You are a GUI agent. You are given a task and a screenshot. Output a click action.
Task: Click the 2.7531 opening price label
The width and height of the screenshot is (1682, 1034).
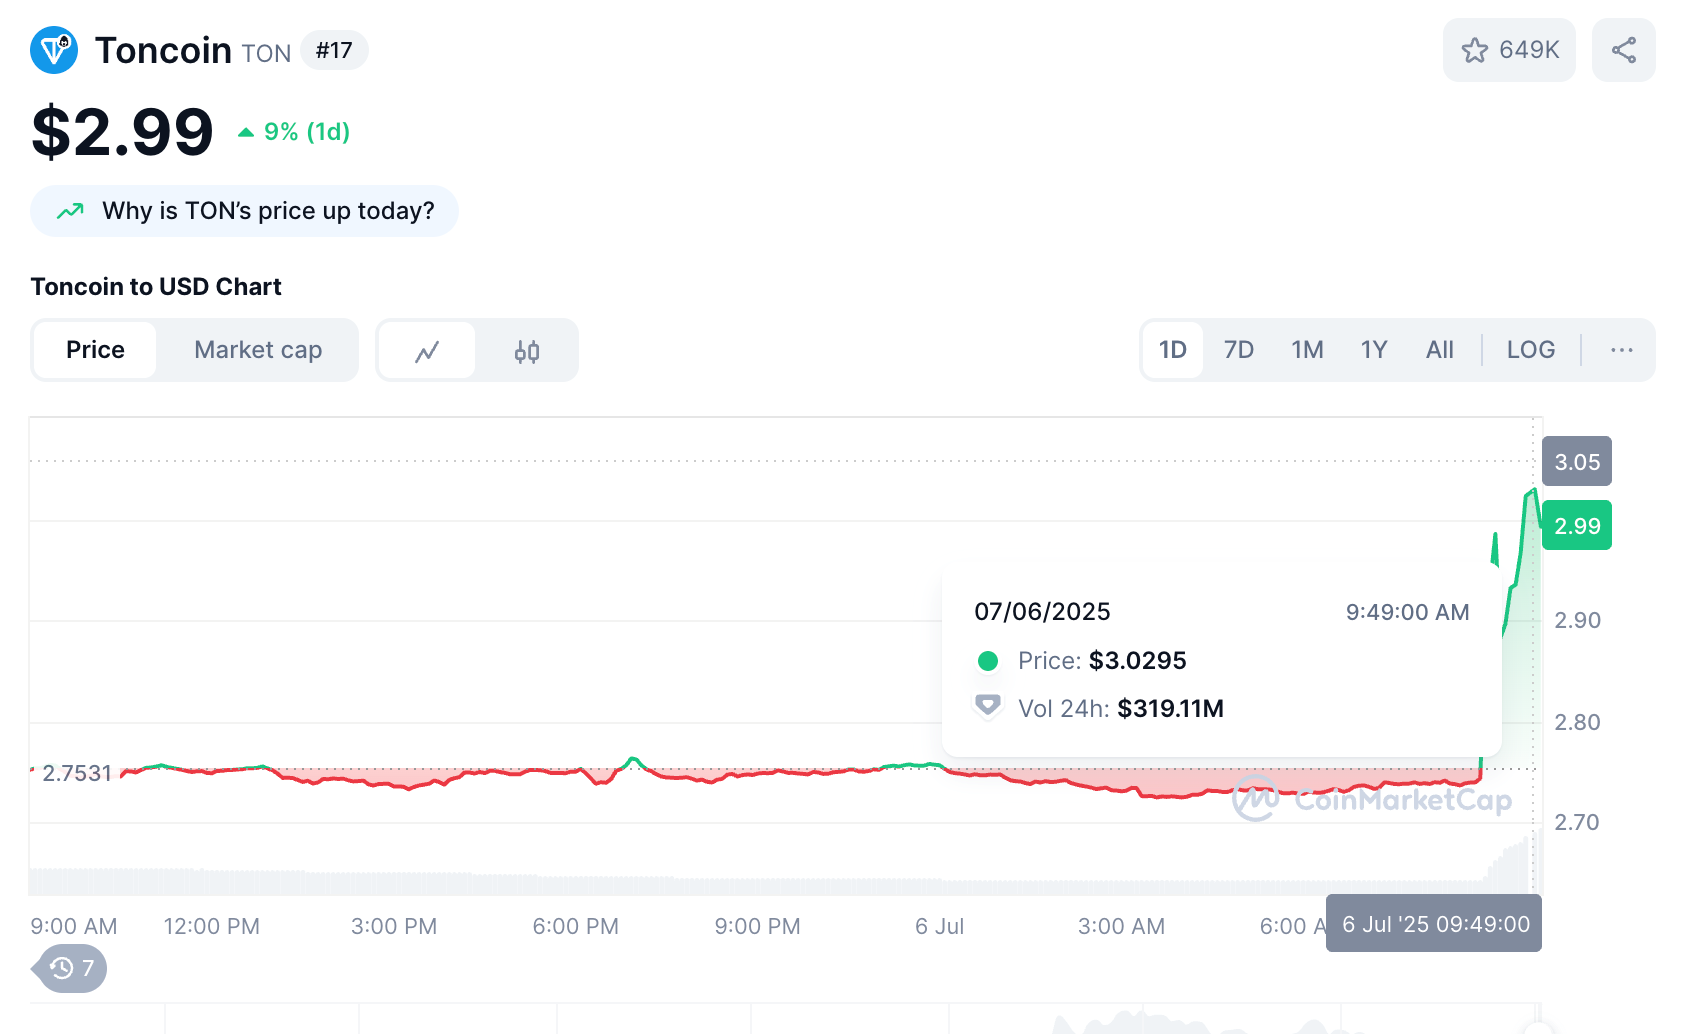77,773
